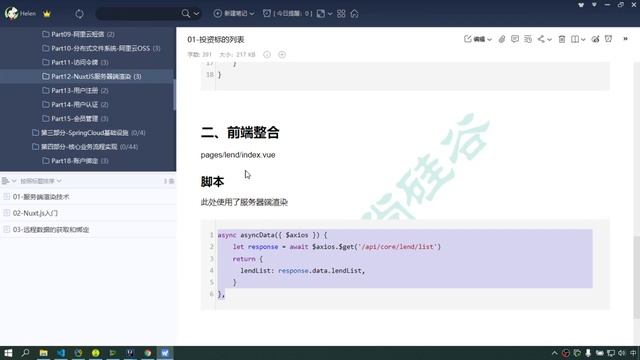
Task: Click the sync refresh icon
Action: (79, 13)
